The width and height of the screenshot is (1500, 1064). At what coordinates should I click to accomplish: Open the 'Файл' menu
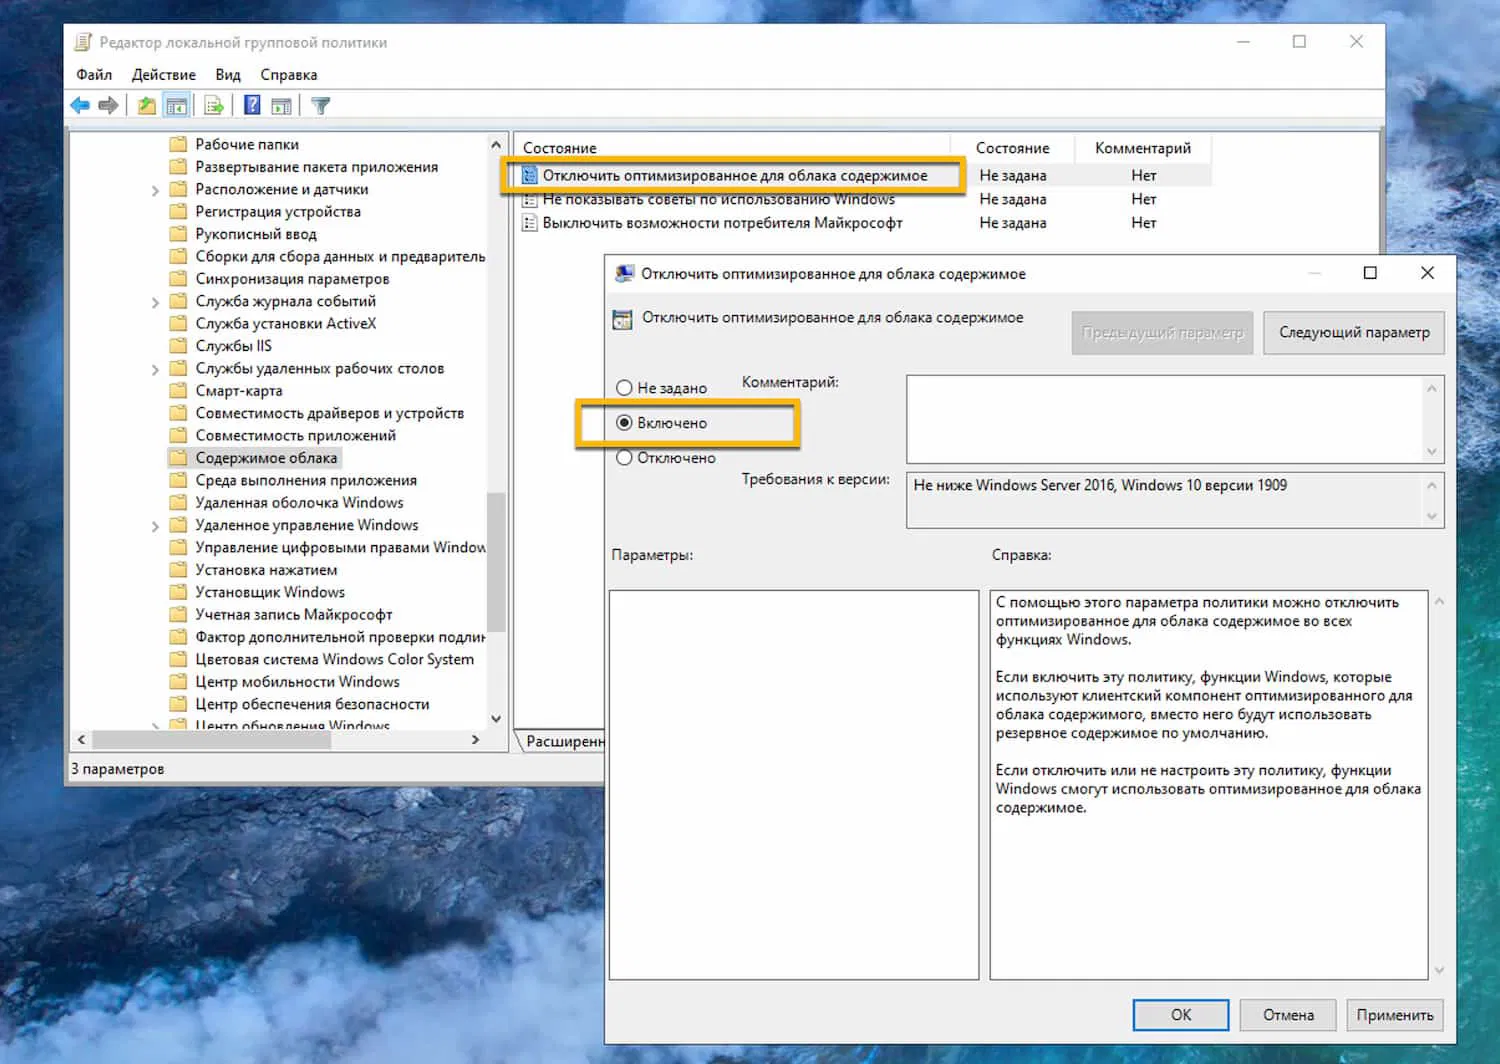[94, 75]
